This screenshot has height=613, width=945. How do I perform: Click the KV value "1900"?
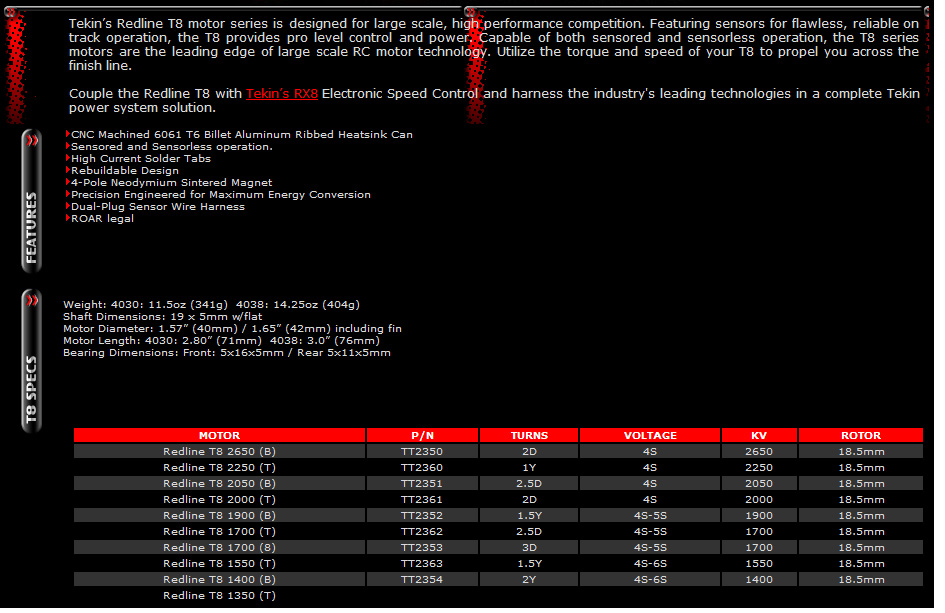[x=759, y=515]
